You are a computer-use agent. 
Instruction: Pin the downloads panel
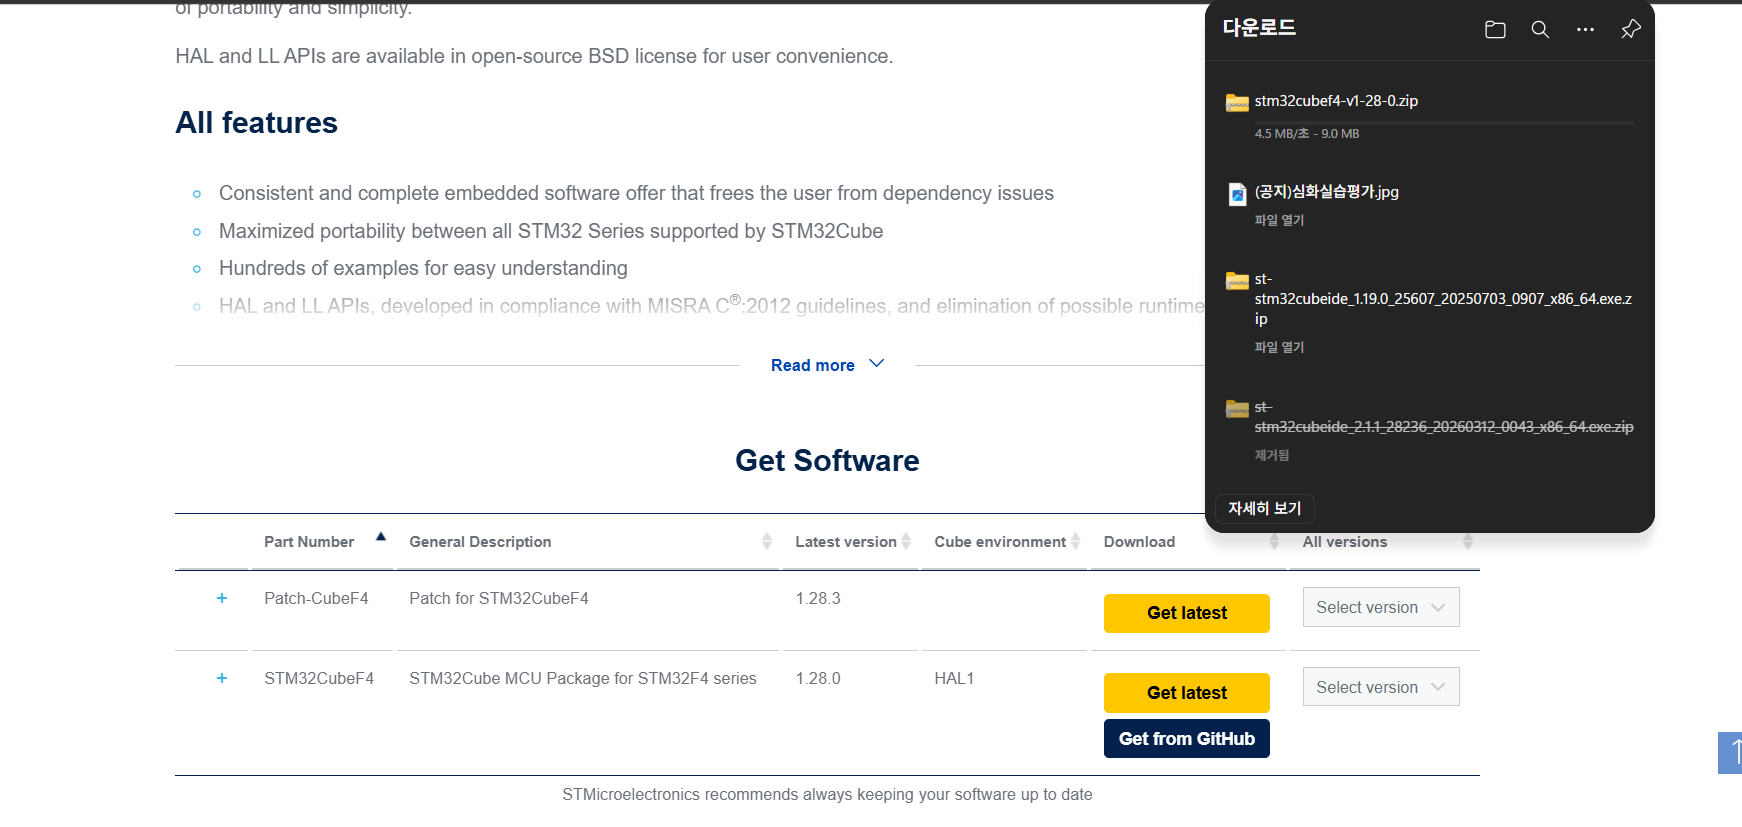pos(1630,30)
